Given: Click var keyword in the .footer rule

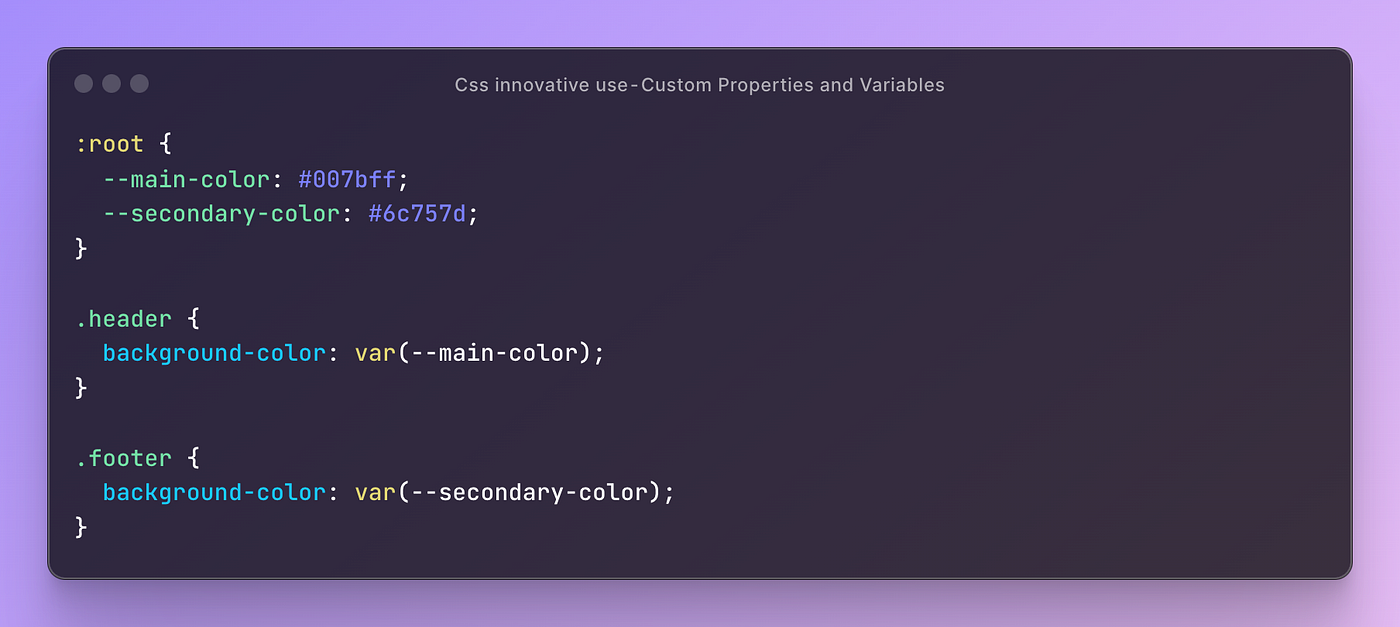Looking at the screenshot, I should click(375, 492).
